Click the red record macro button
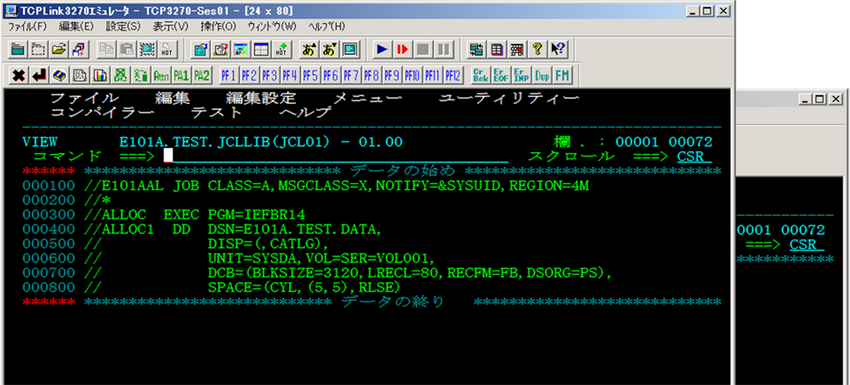The width and height of the screenshot is (850, 385). [x=402, y=49]
